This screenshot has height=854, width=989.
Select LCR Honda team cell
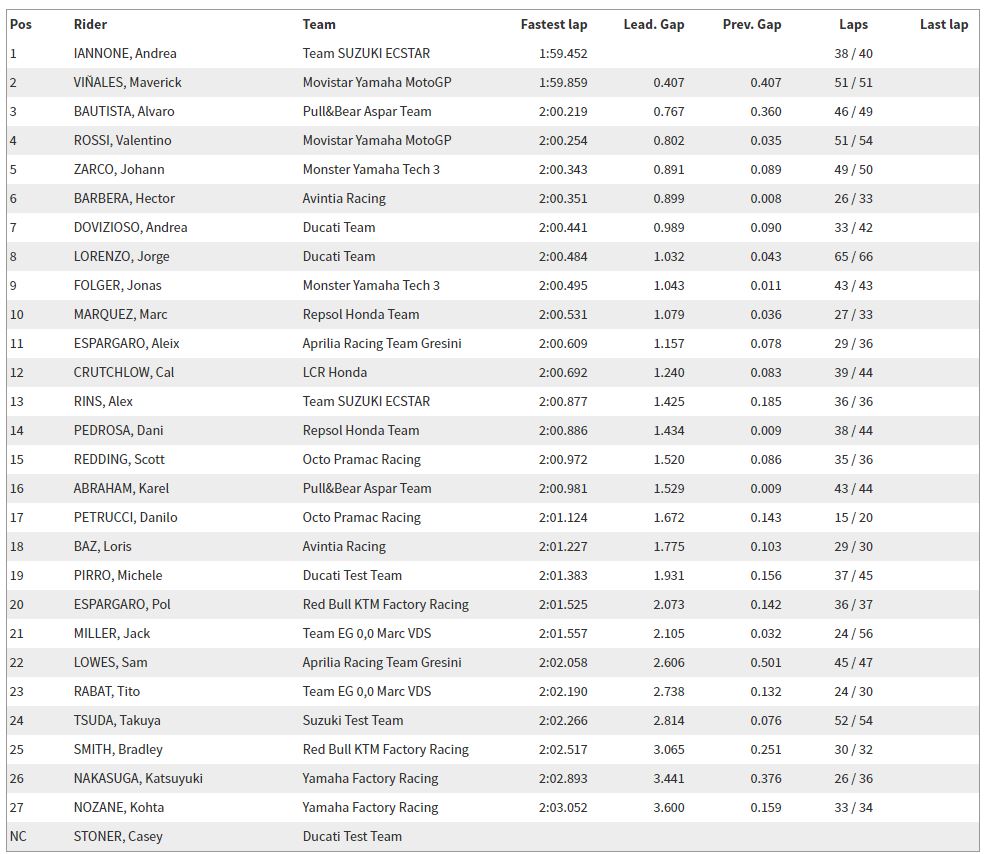(x=334, y=373)
